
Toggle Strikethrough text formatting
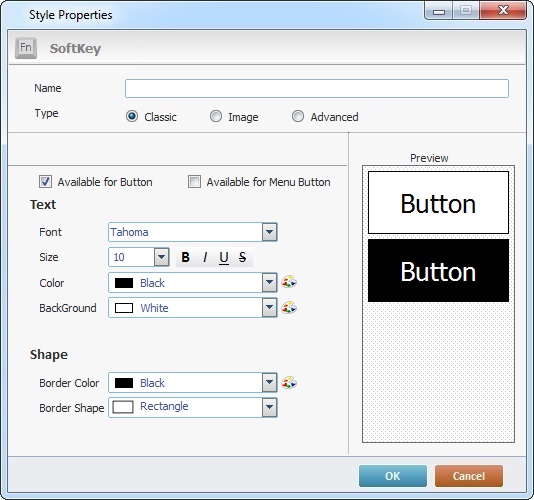click(x=242, y=257)
